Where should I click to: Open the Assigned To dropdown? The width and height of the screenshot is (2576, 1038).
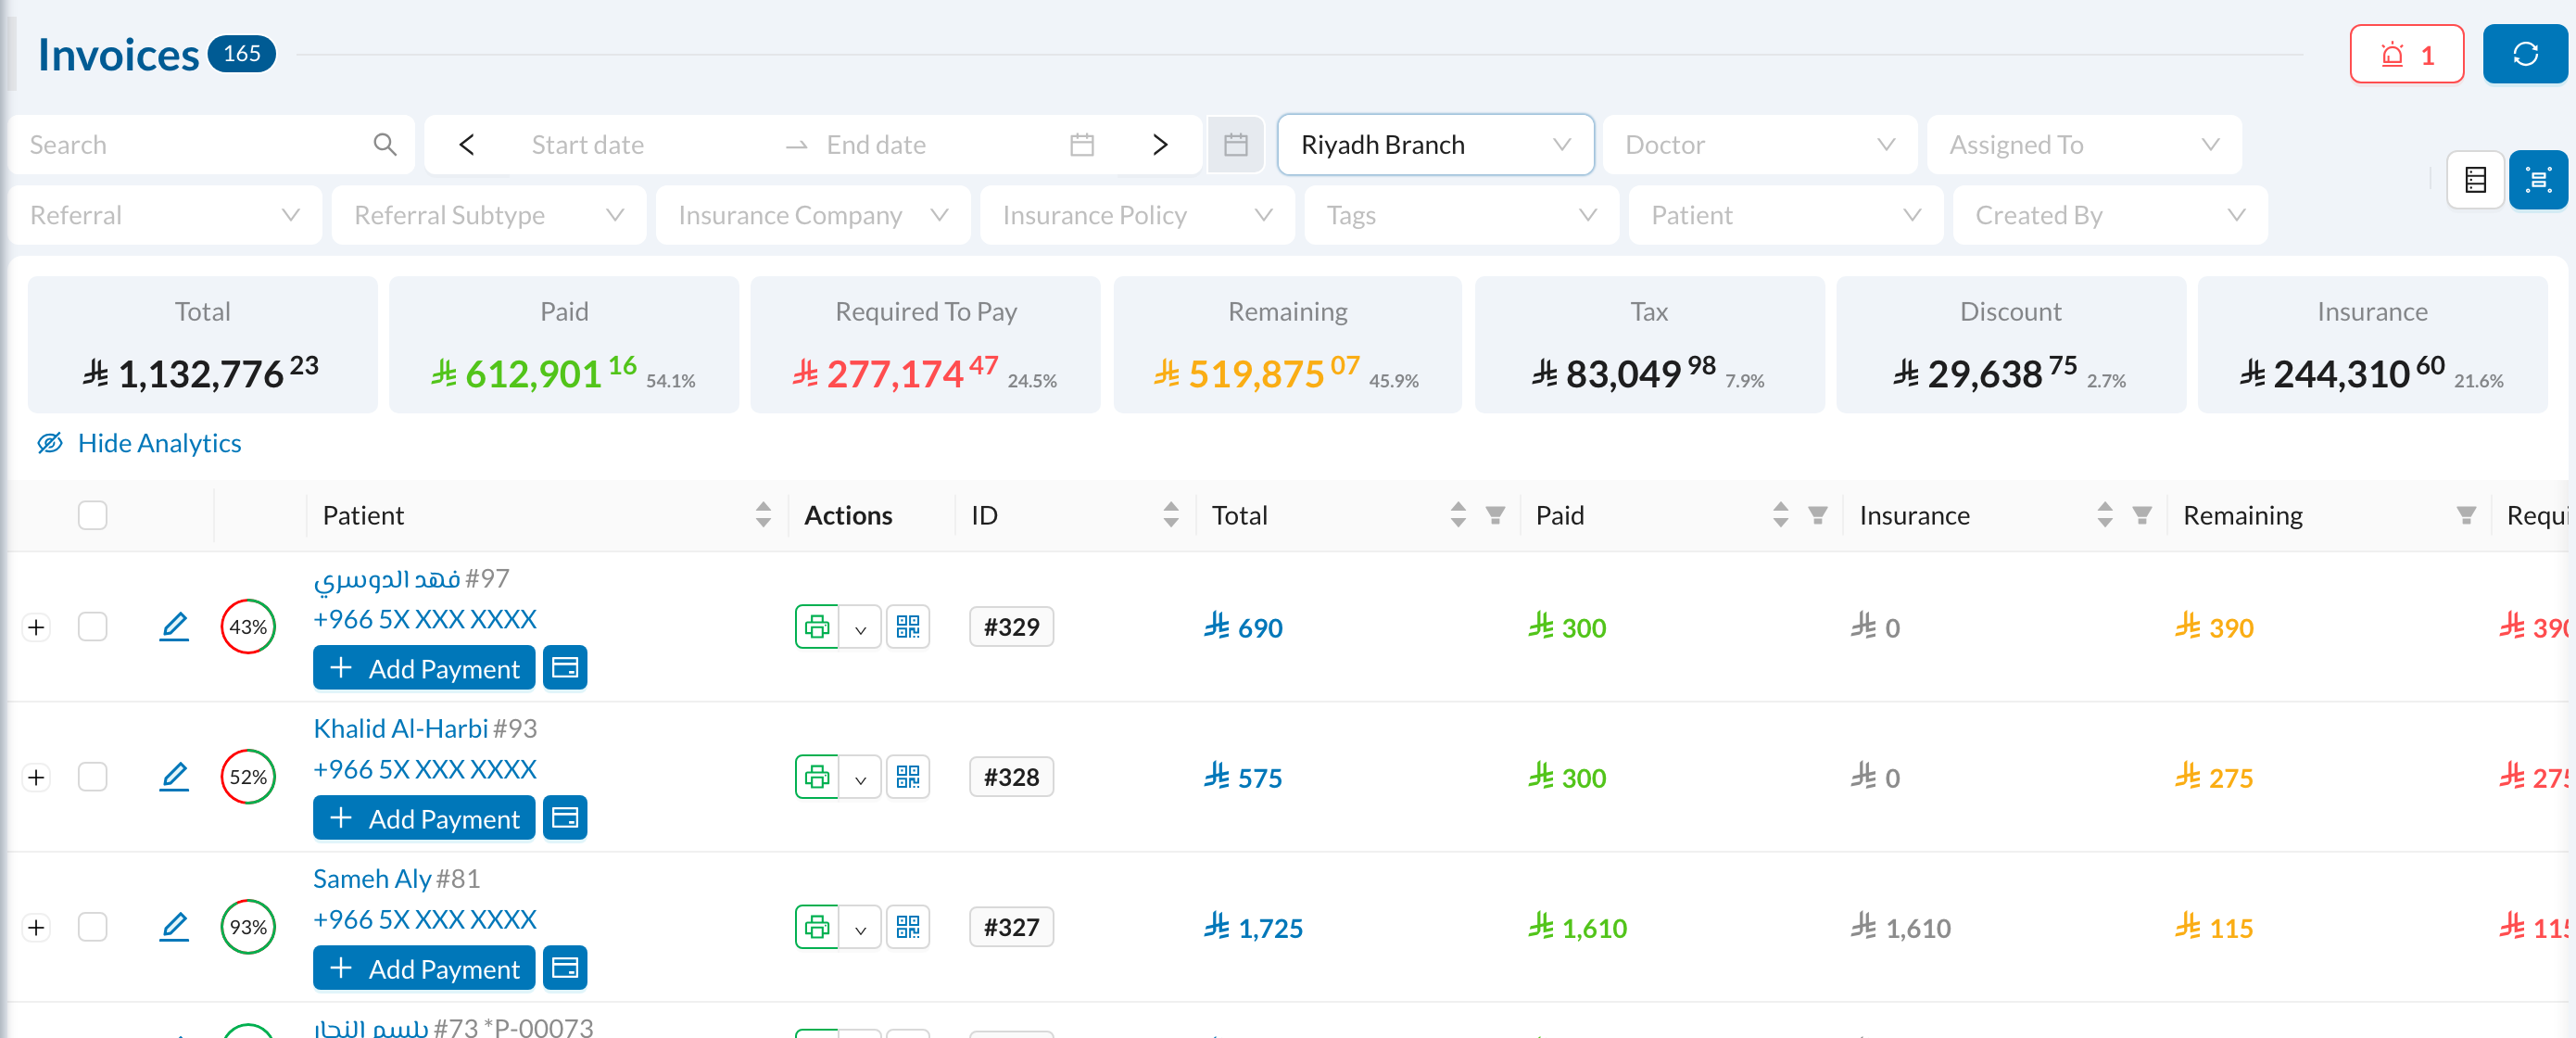tap(2084, 145)
